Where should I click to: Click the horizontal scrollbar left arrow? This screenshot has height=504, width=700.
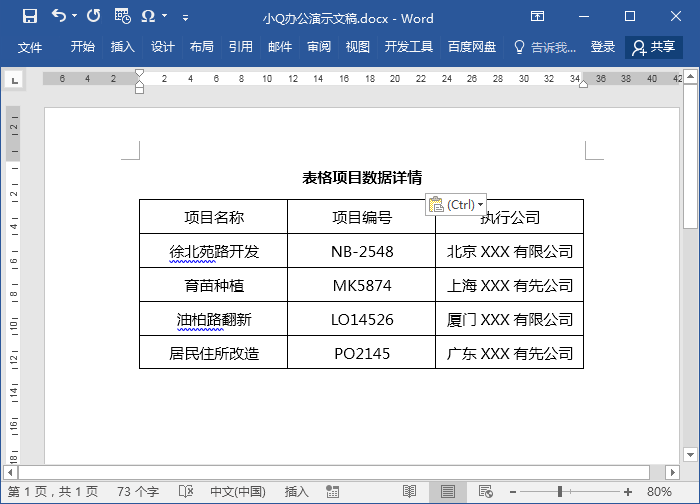(x=10, y=472)
